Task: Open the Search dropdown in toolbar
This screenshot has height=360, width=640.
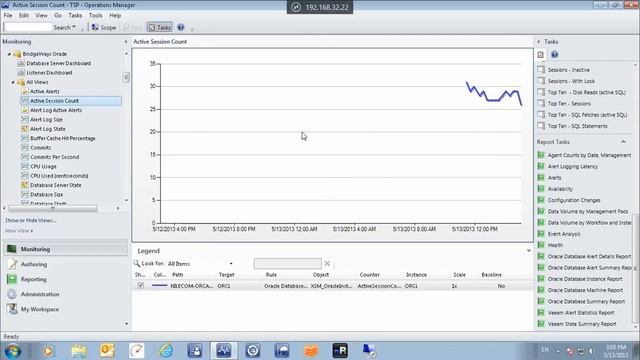Action: [64, 27]
